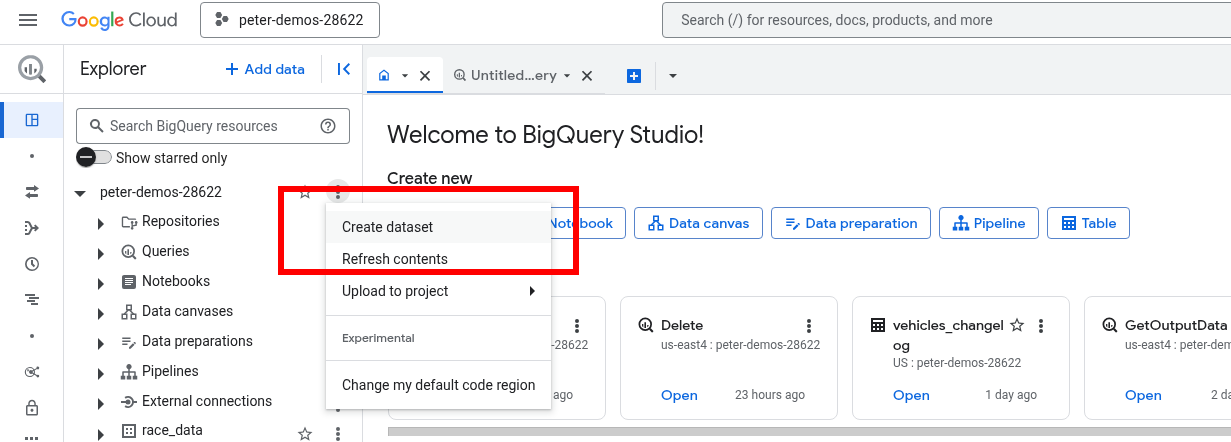Select Change my default code region
This screenshot has height=442, width=1231.
[438, 385]
